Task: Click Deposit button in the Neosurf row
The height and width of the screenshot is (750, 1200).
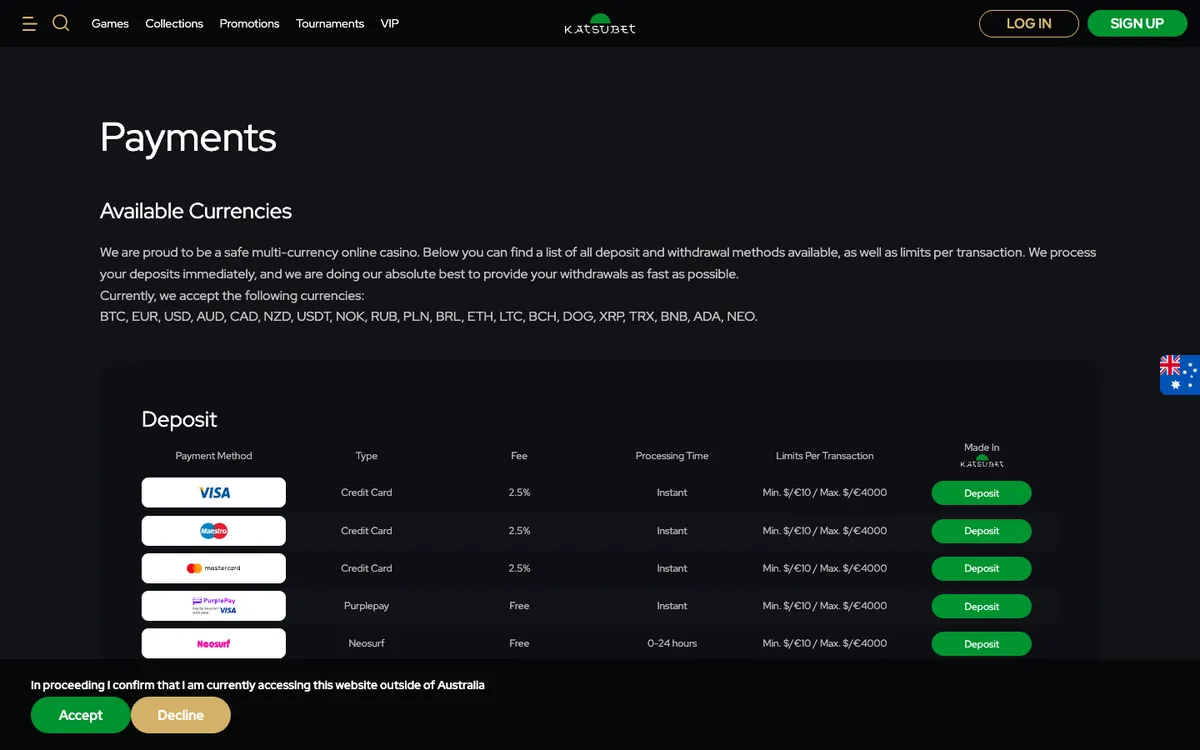Action: pos(982,644)
